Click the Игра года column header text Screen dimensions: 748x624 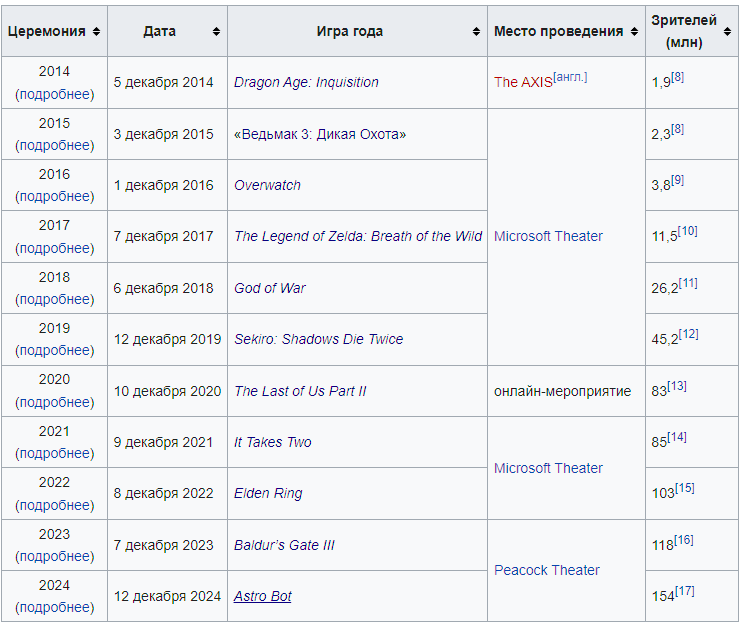click(350, 31)
